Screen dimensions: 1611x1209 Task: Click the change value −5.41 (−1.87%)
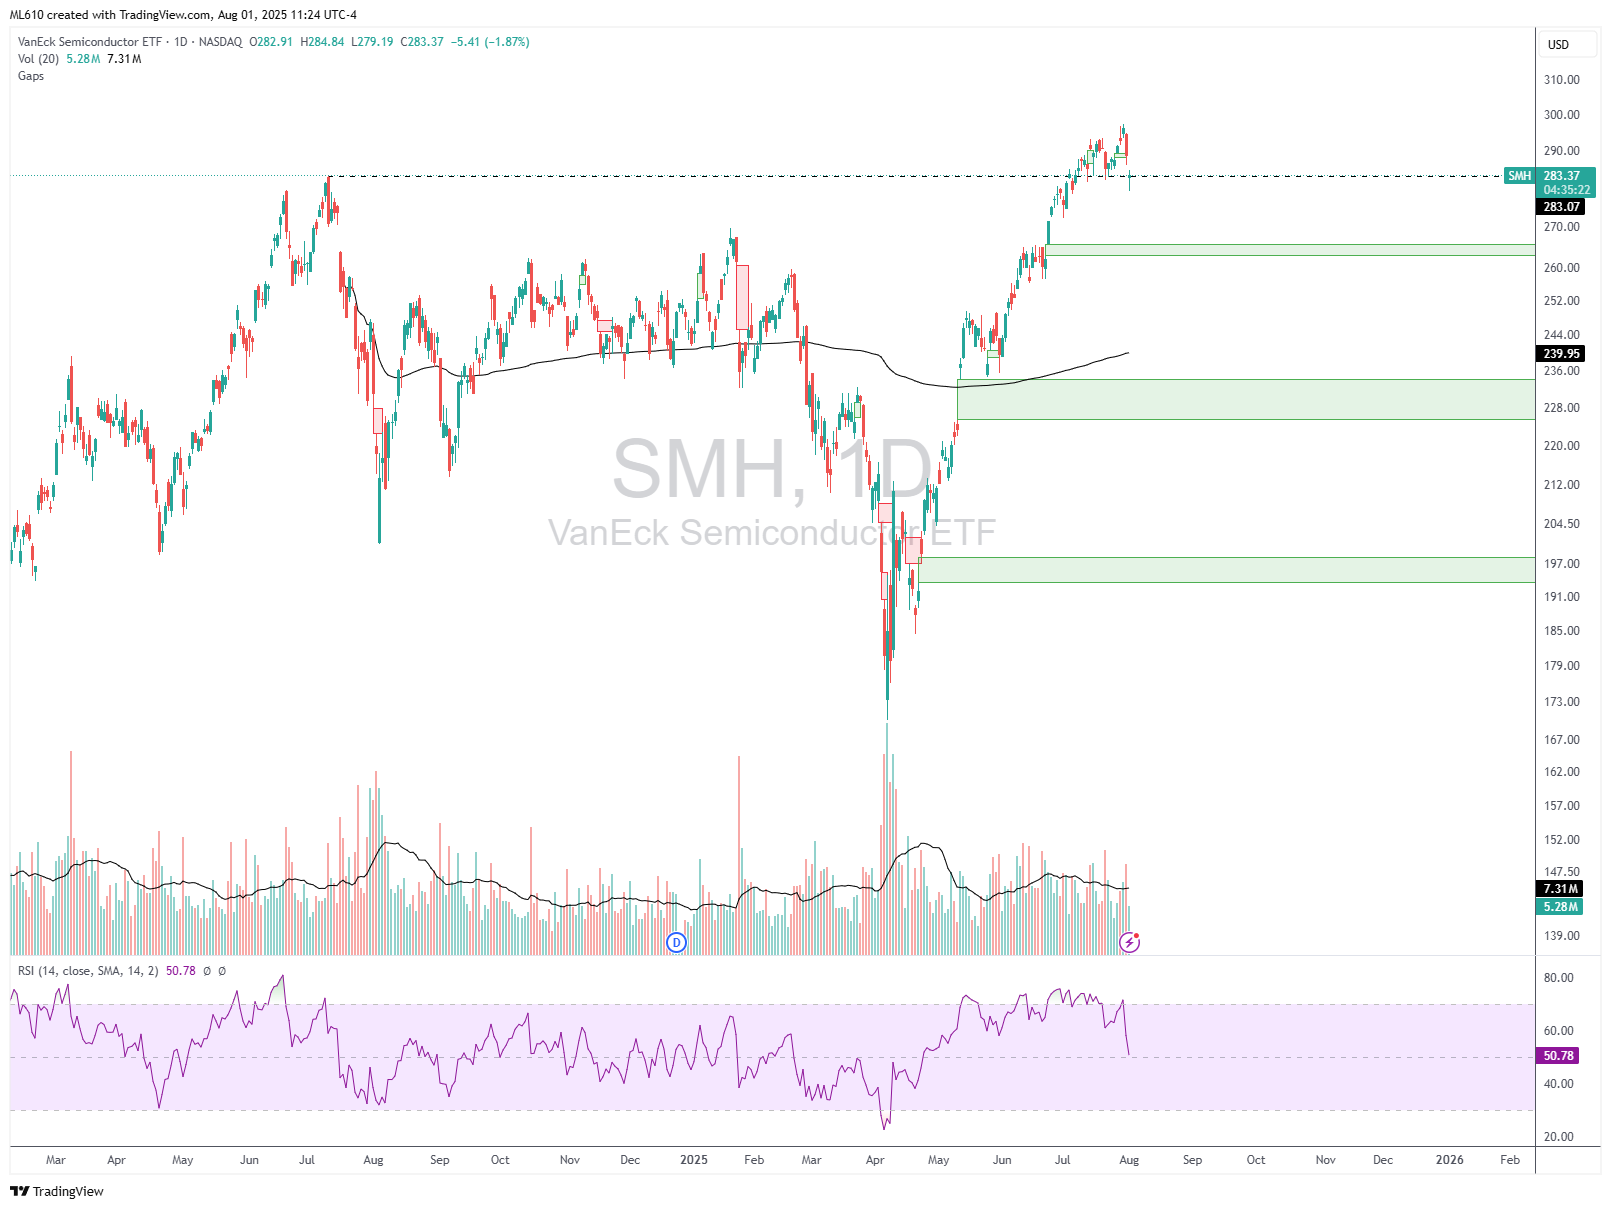coord(490,42)
